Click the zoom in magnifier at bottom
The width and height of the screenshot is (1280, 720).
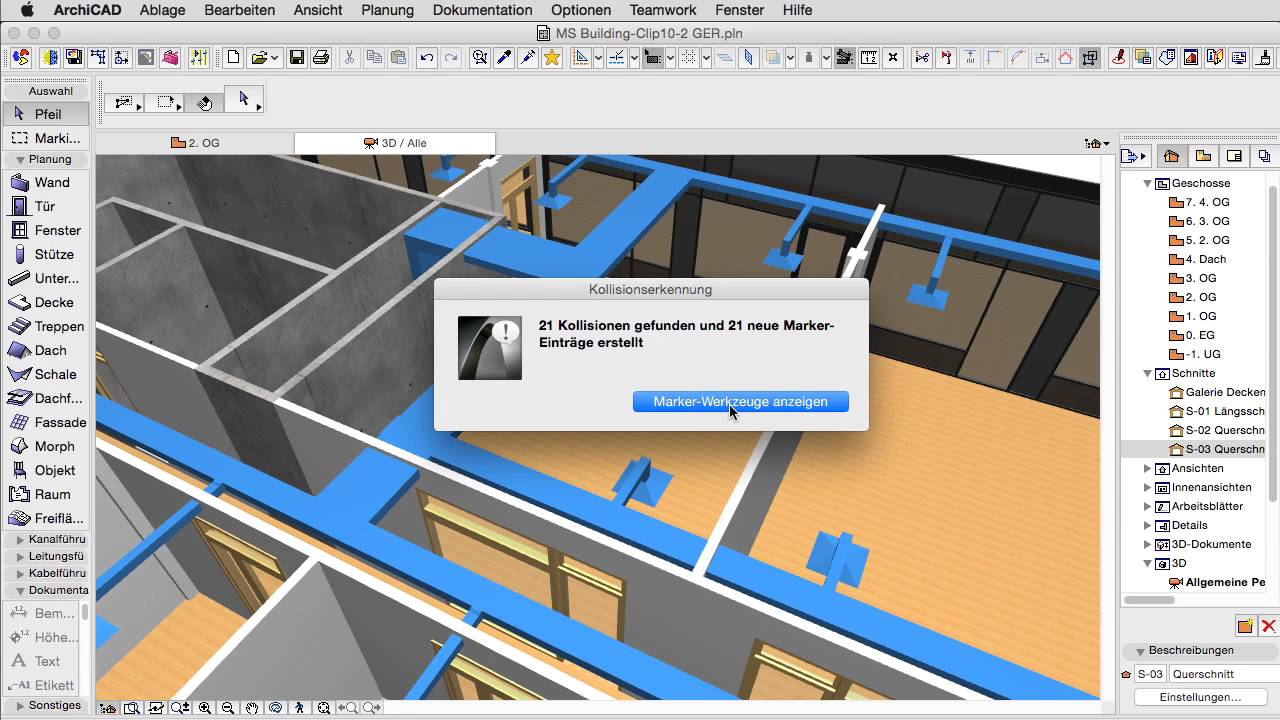[205, 708]
